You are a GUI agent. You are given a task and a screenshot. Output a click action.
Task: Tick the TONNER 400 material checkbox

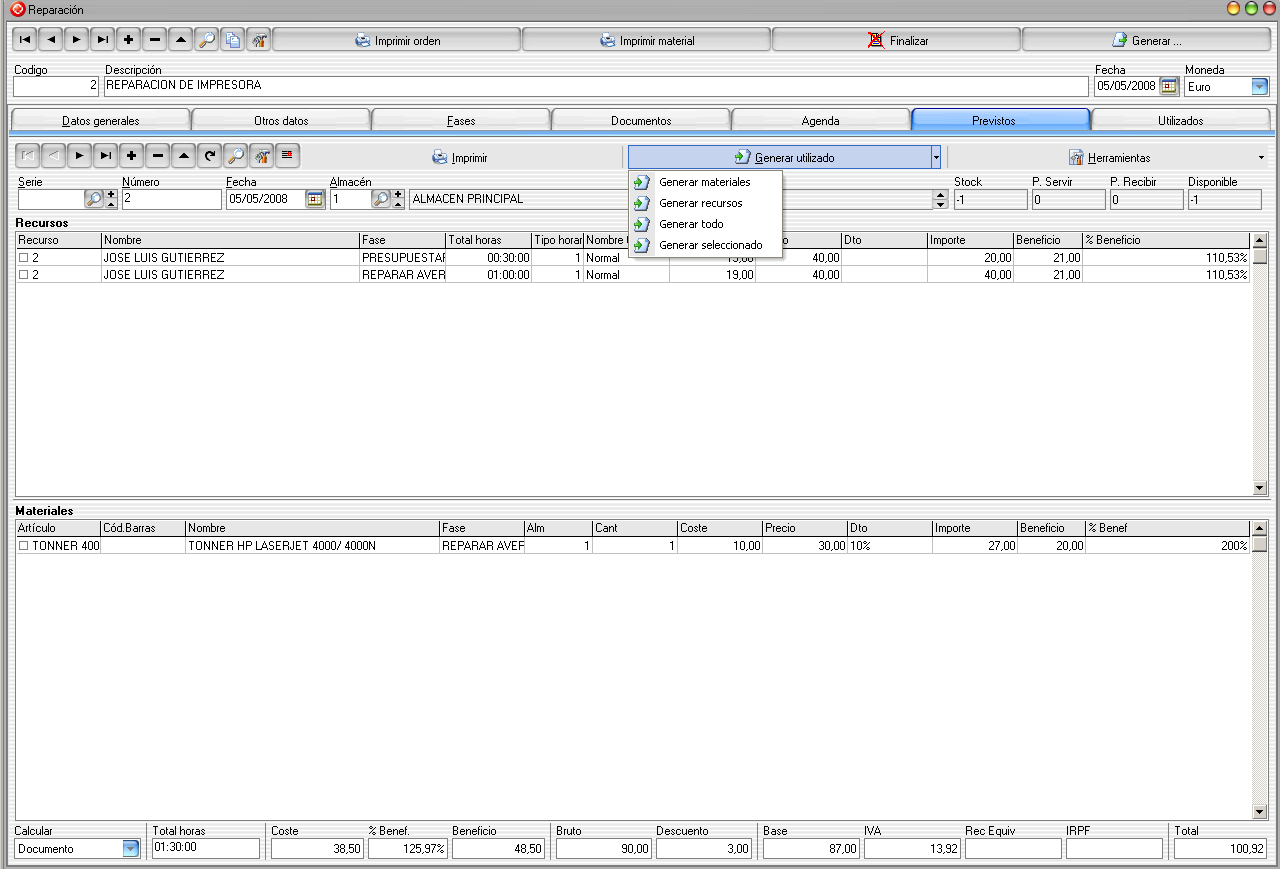click(x=23, y=546)
